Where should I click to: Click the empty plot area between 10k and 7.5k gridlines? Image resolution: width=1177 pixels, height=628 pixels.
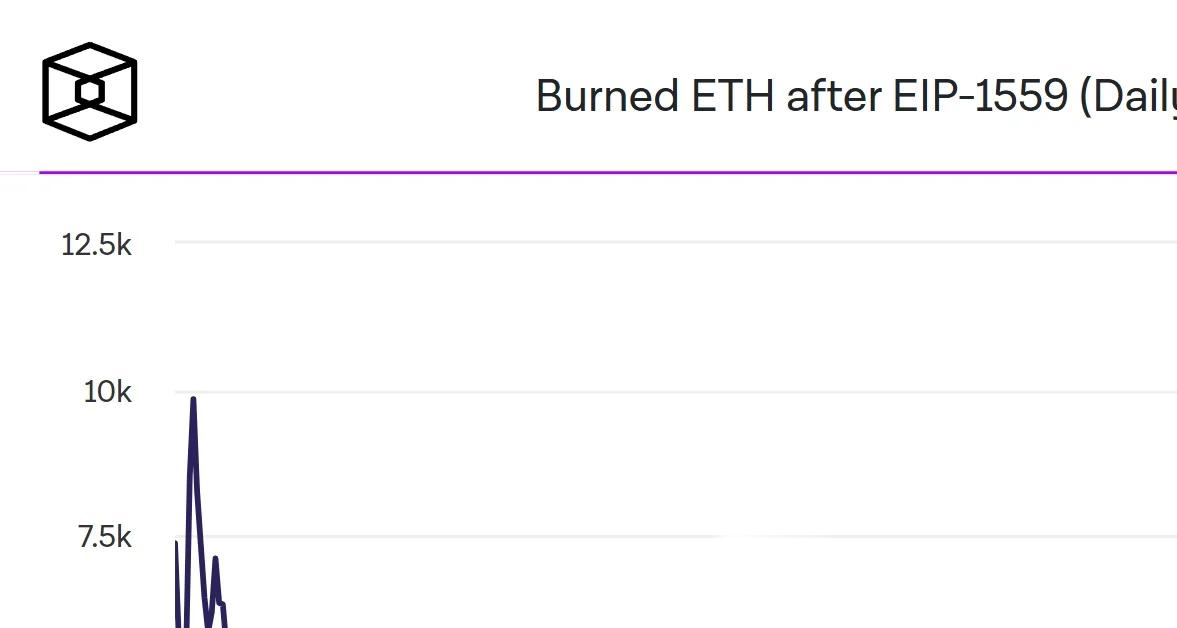coord(650,465)
